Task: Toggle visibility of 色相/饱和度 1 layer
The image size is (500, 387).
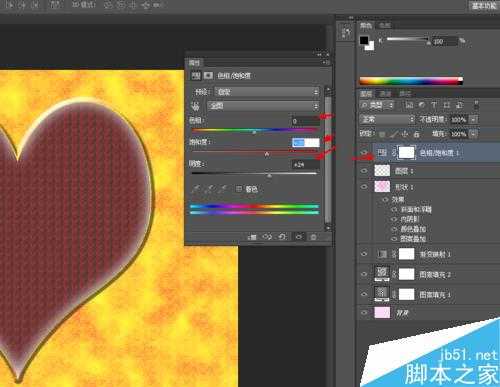Action: tap(364, 153)
